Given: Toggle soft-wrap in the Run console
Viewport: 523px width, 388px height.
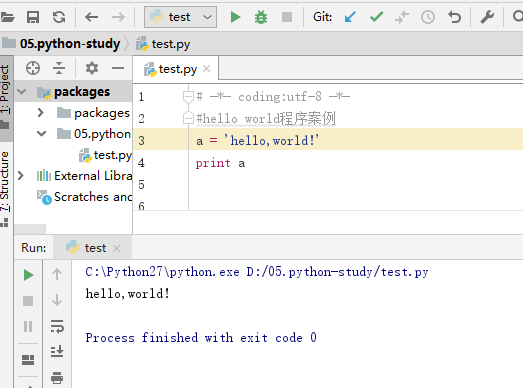Looking at the screenshot, I should [57, 326].
